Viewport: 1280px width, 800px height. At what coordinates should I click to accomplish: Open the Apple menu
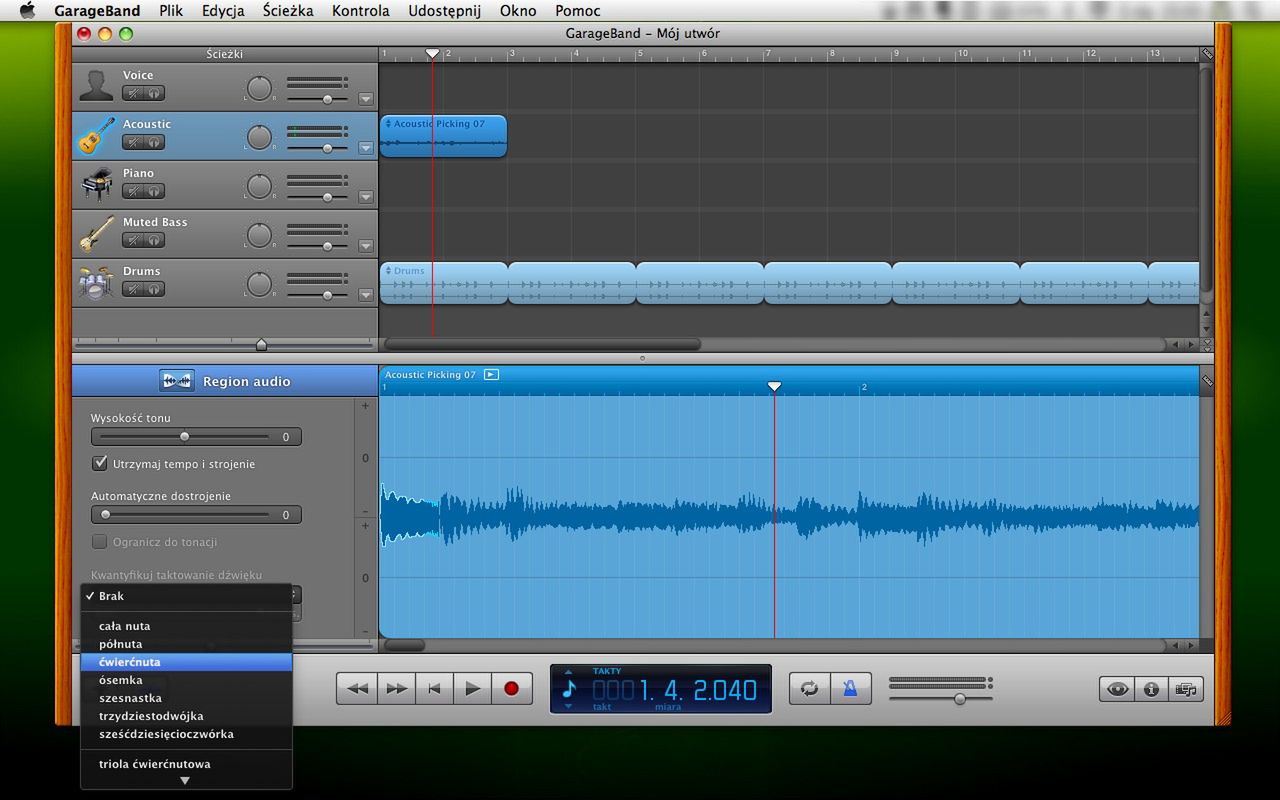pyautogui.click(x=27, y=11)
